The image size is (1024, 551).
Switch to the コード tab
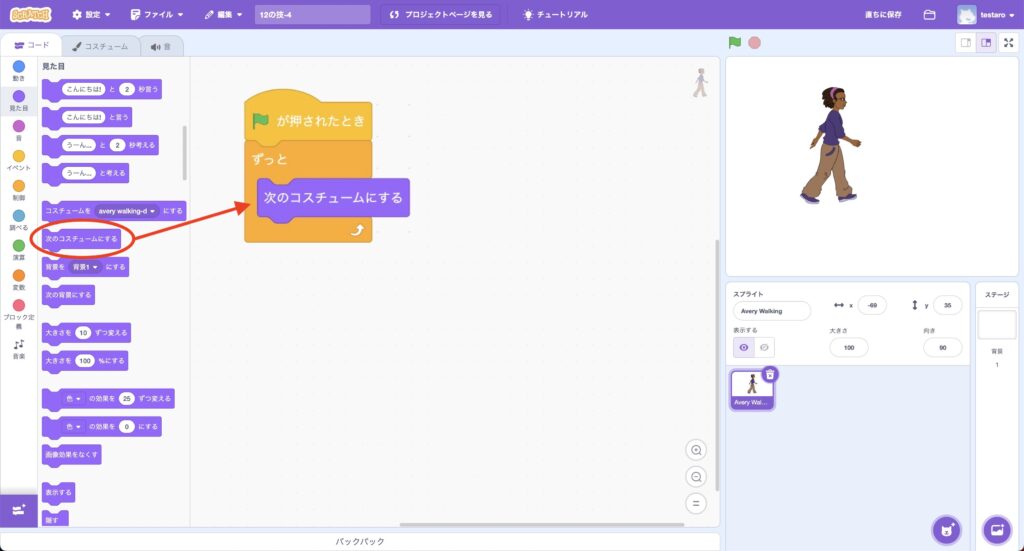click(x=31, y=45)
